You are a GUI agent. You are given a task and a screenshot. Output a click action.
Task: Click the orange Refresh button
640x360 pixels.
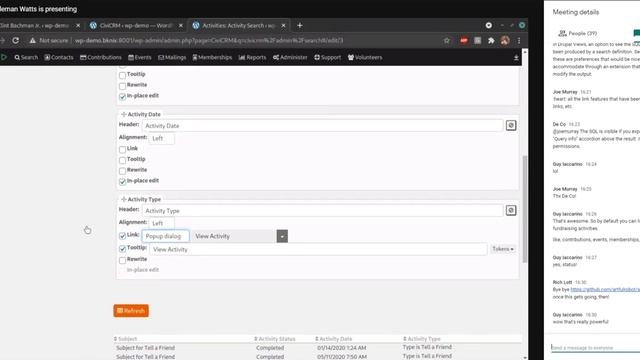pyautogui.click(x=131, y=311)
